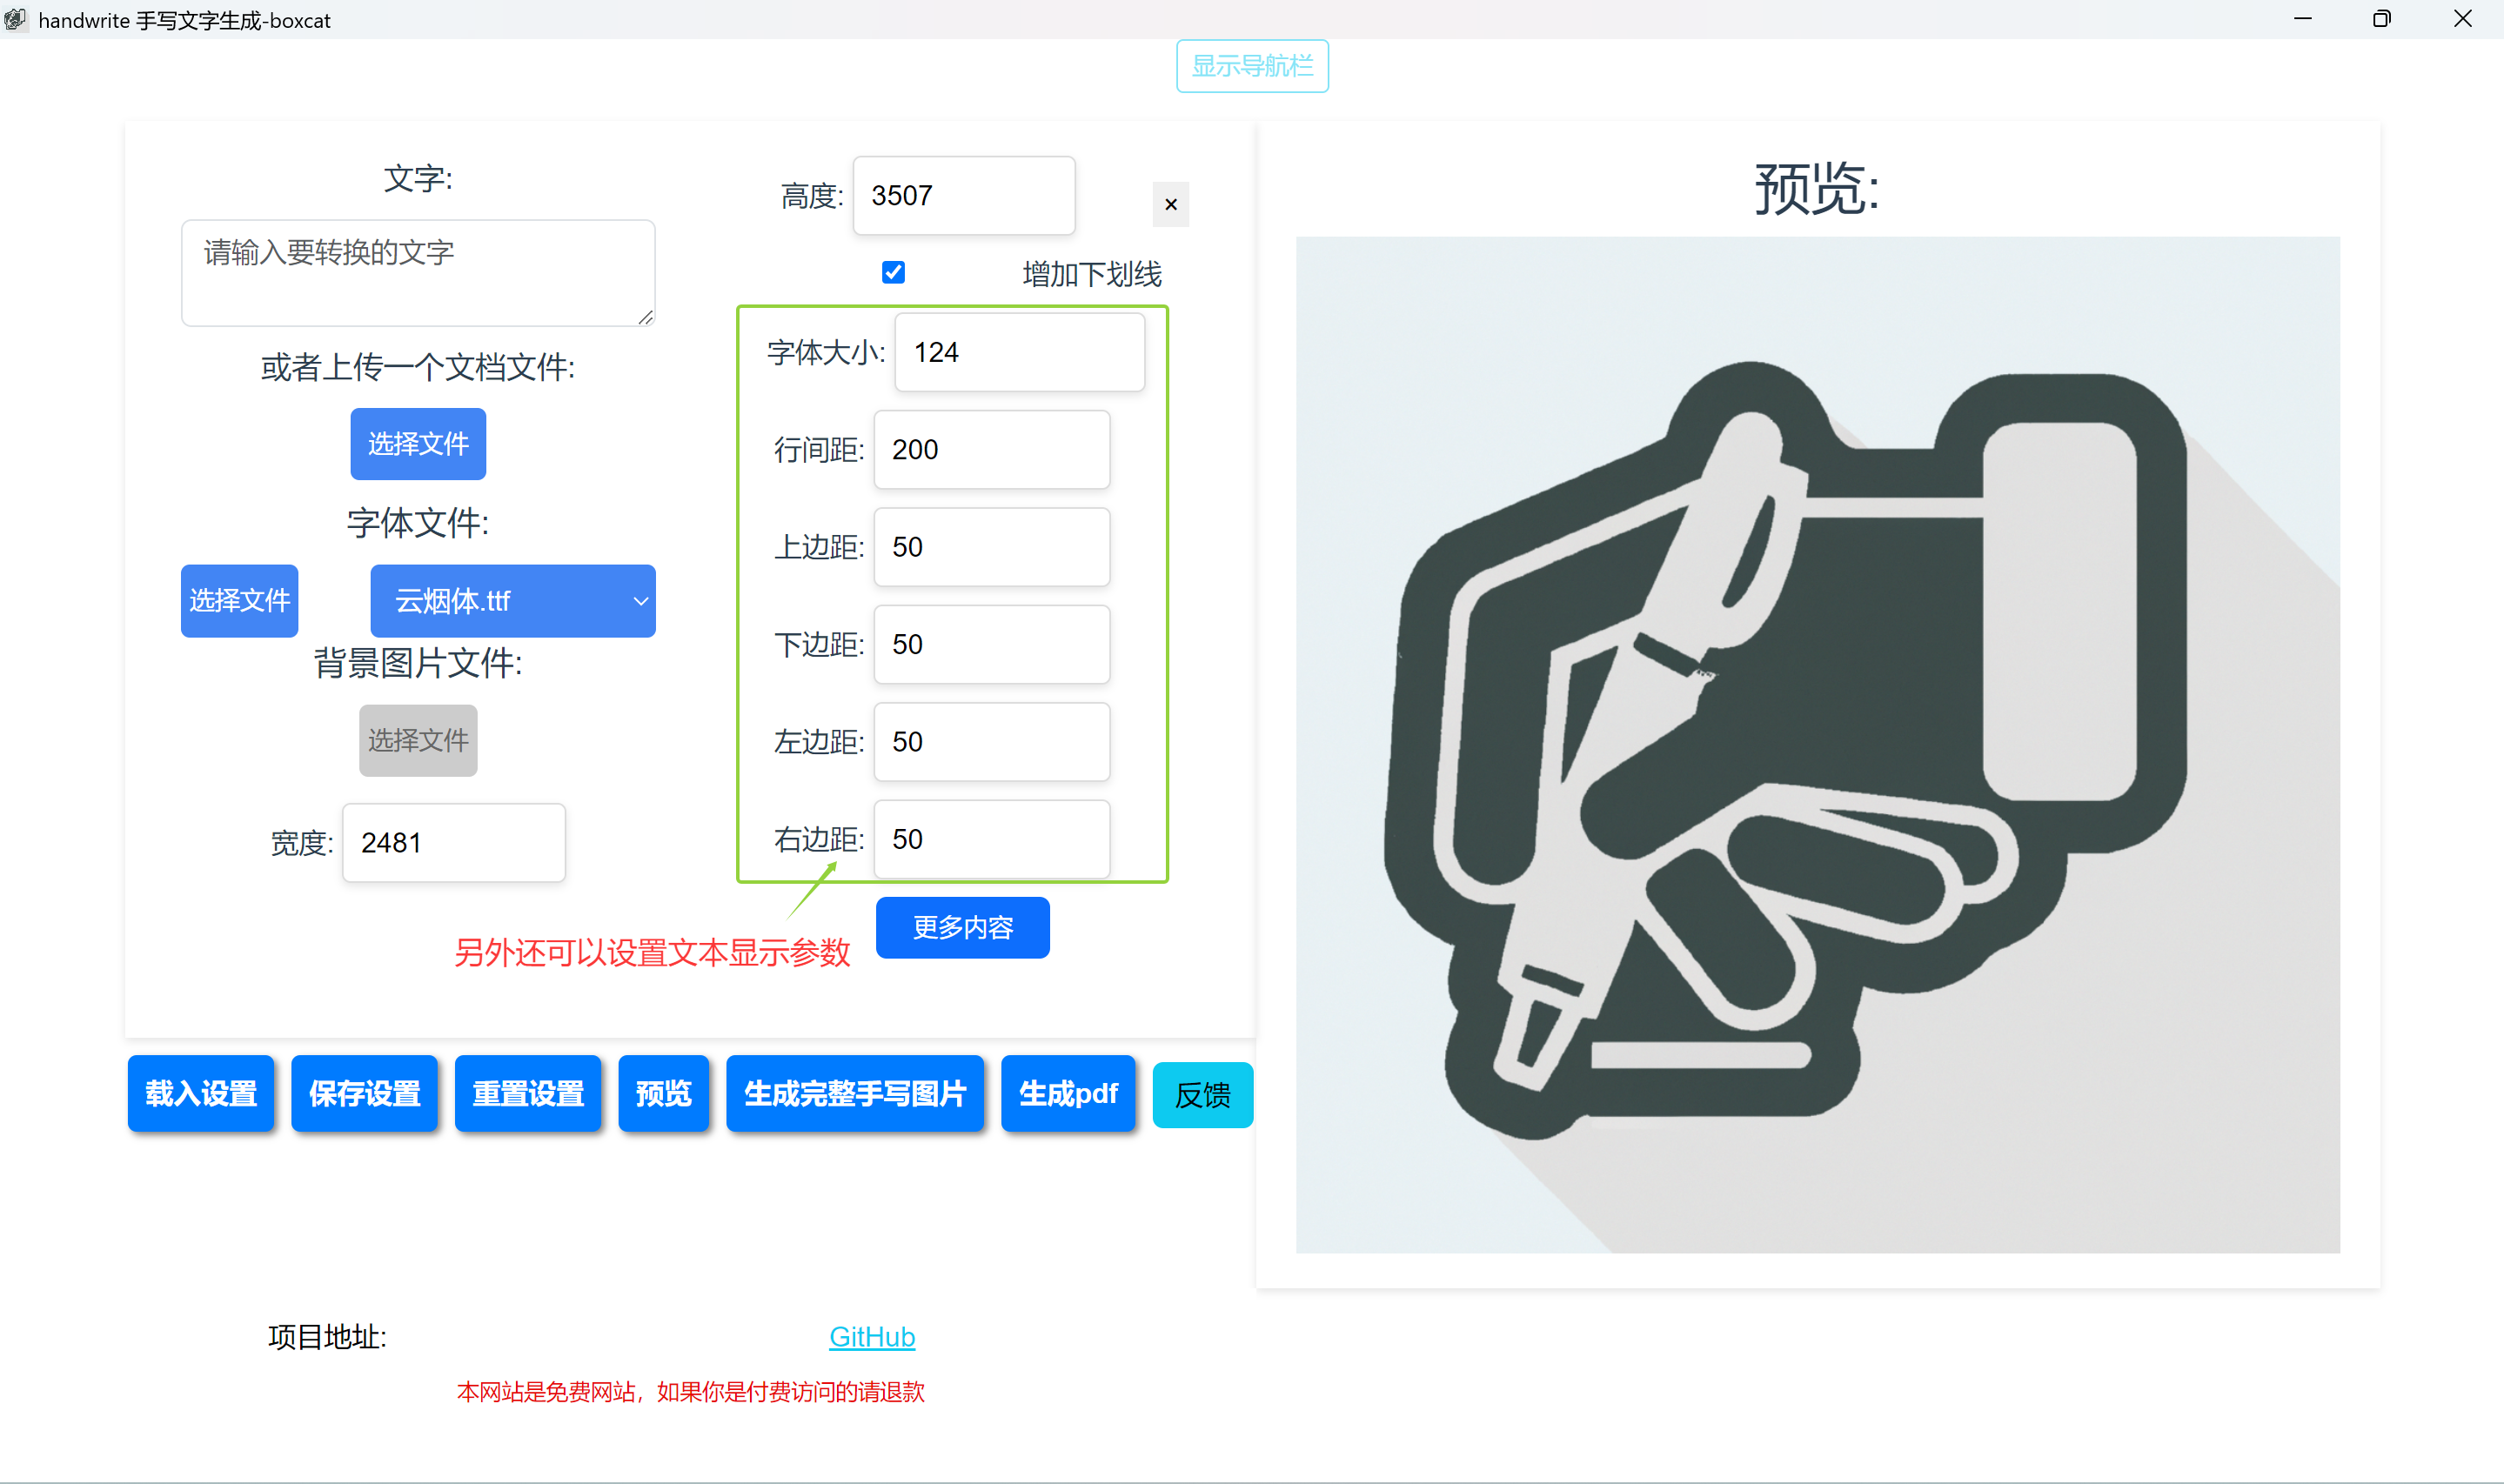Click the text area resize handle
The width and height of the screenshot is (2504, 1484).
coord(646,317)
